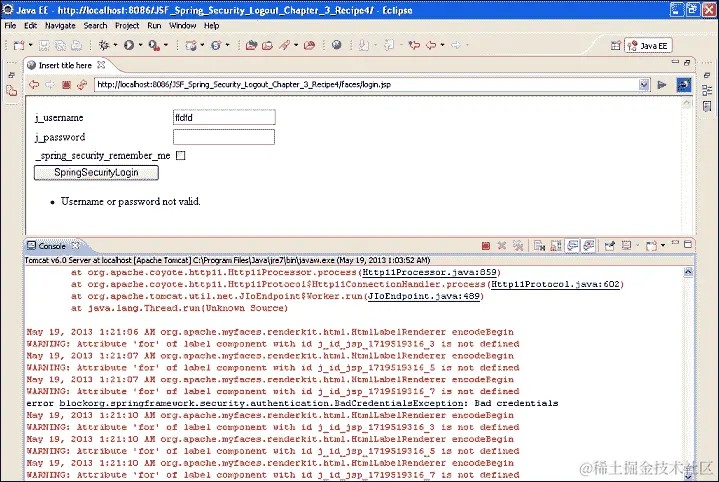Select the Java EE perspective button
719x482 pixels.
[648, 45]
